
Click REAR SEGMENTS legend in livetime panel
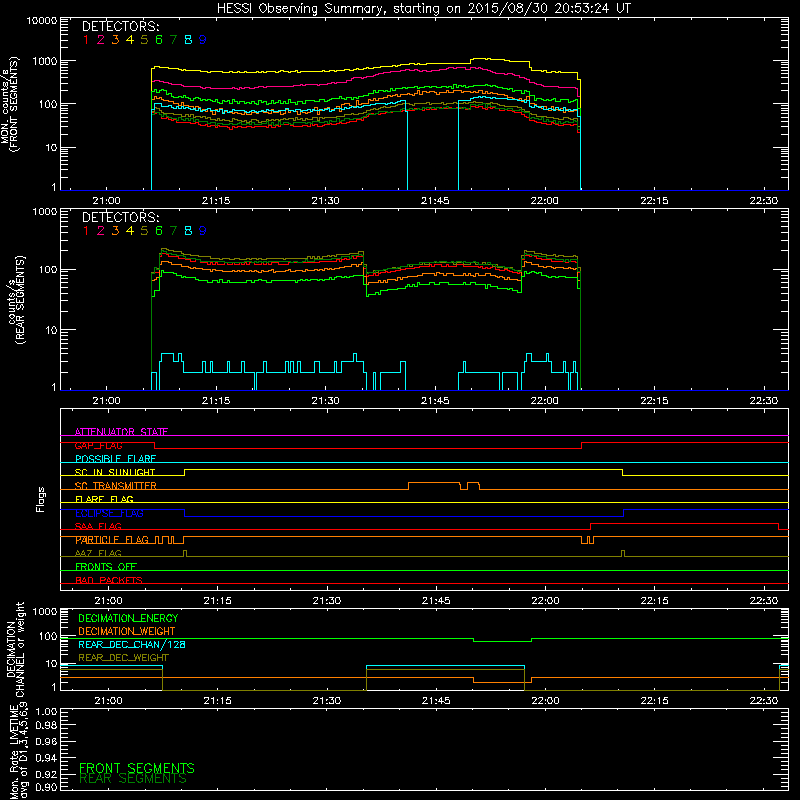133,779
